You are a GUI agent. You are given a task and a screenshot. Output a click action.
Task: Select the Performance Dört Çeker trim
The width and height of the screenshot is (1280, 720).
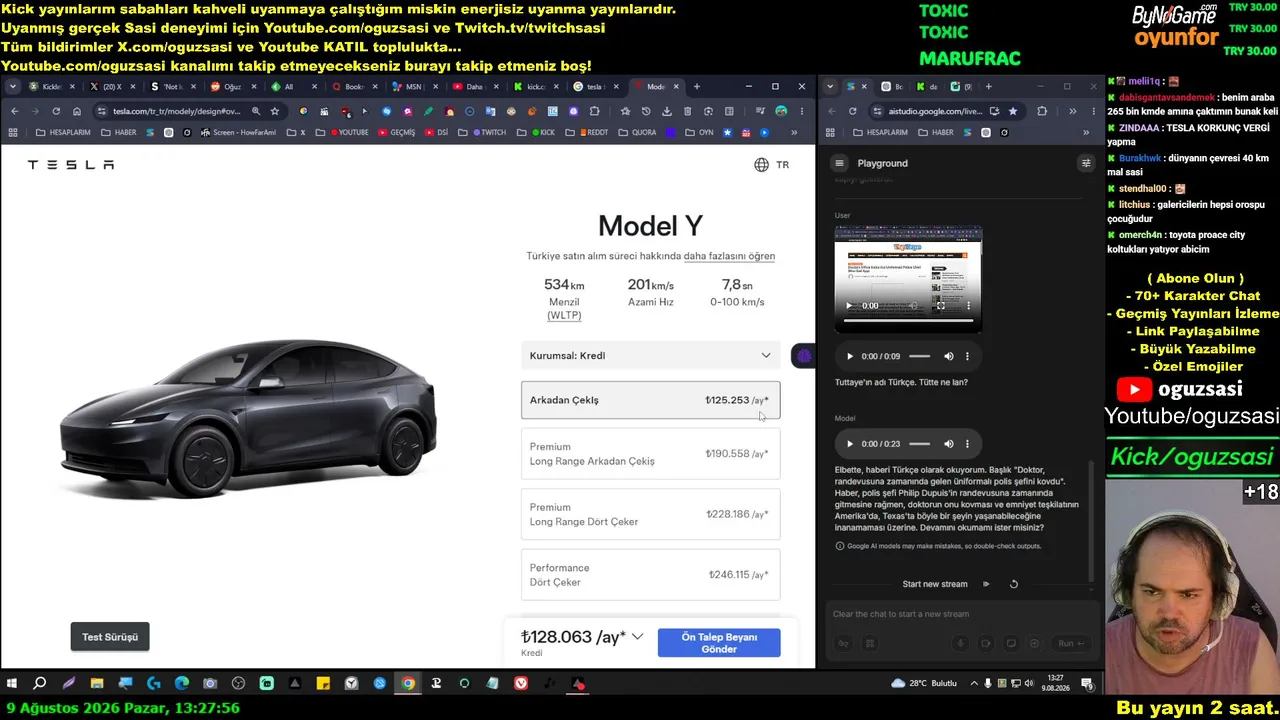(651, 575)
